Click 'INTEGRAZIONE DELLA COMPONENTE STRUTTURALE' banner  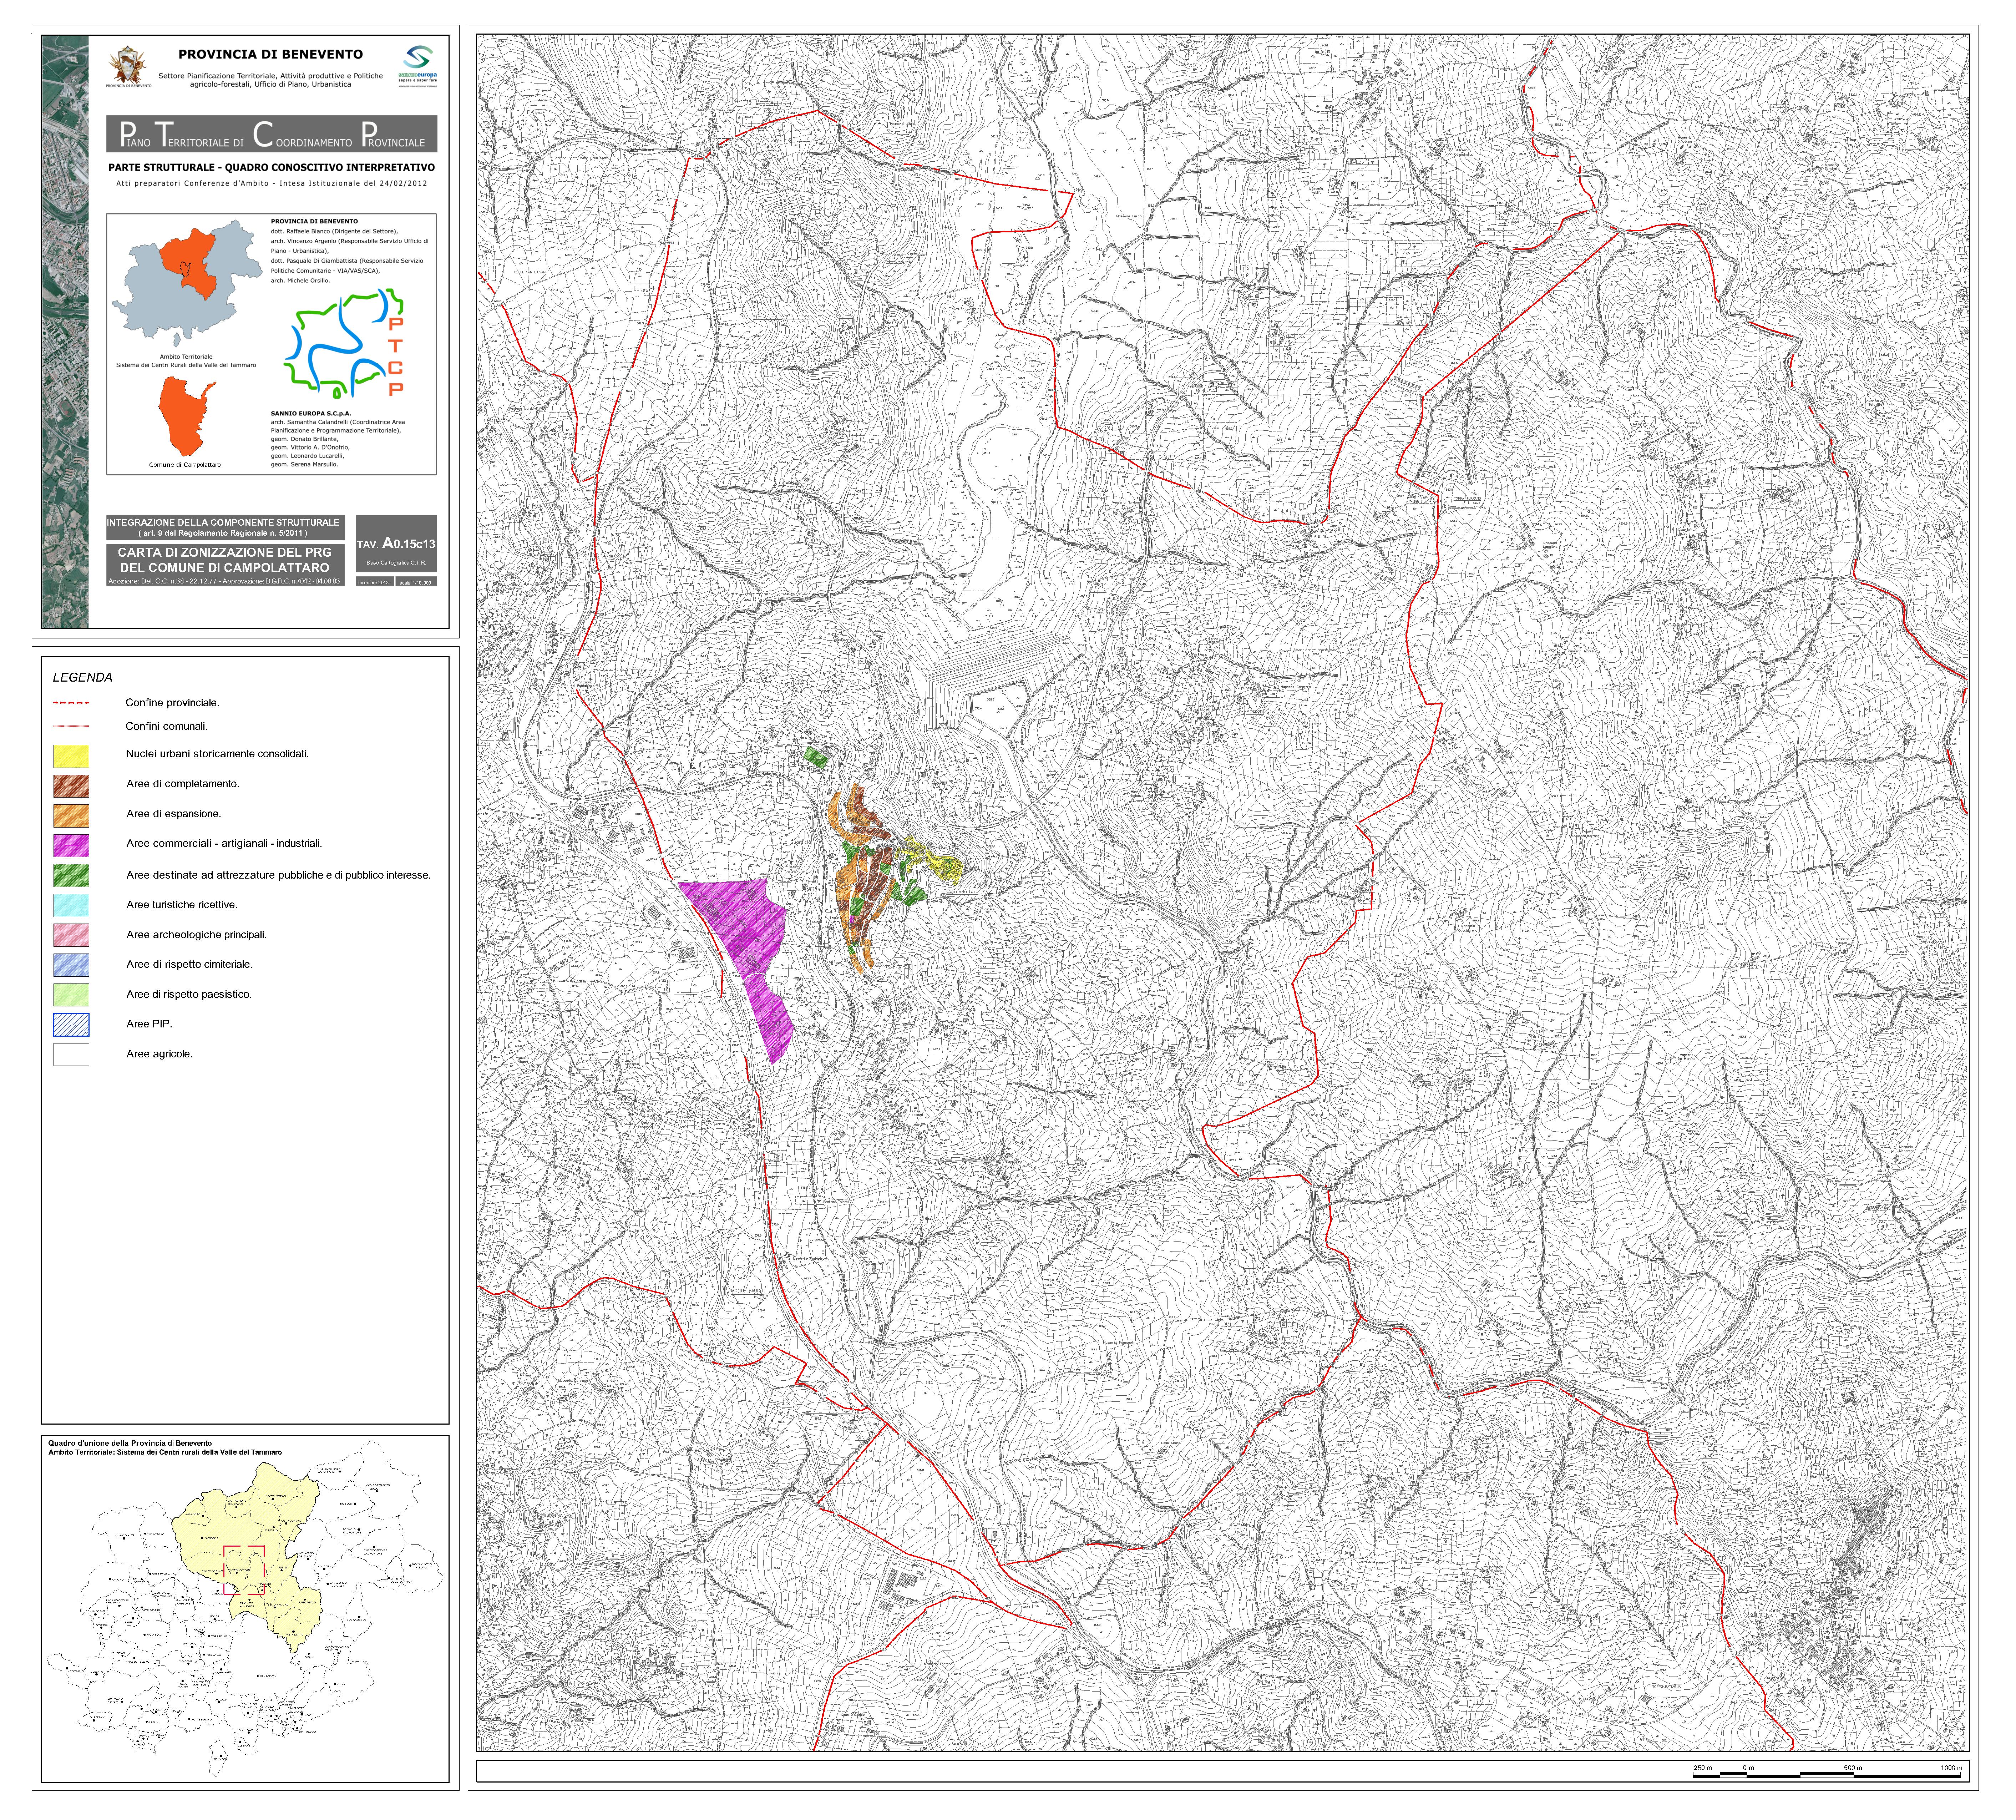point(225,528)
